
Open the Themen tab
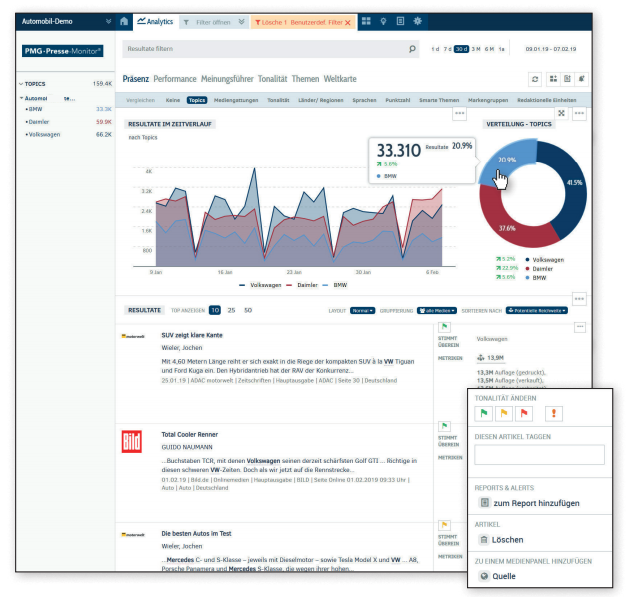point(306,79)
